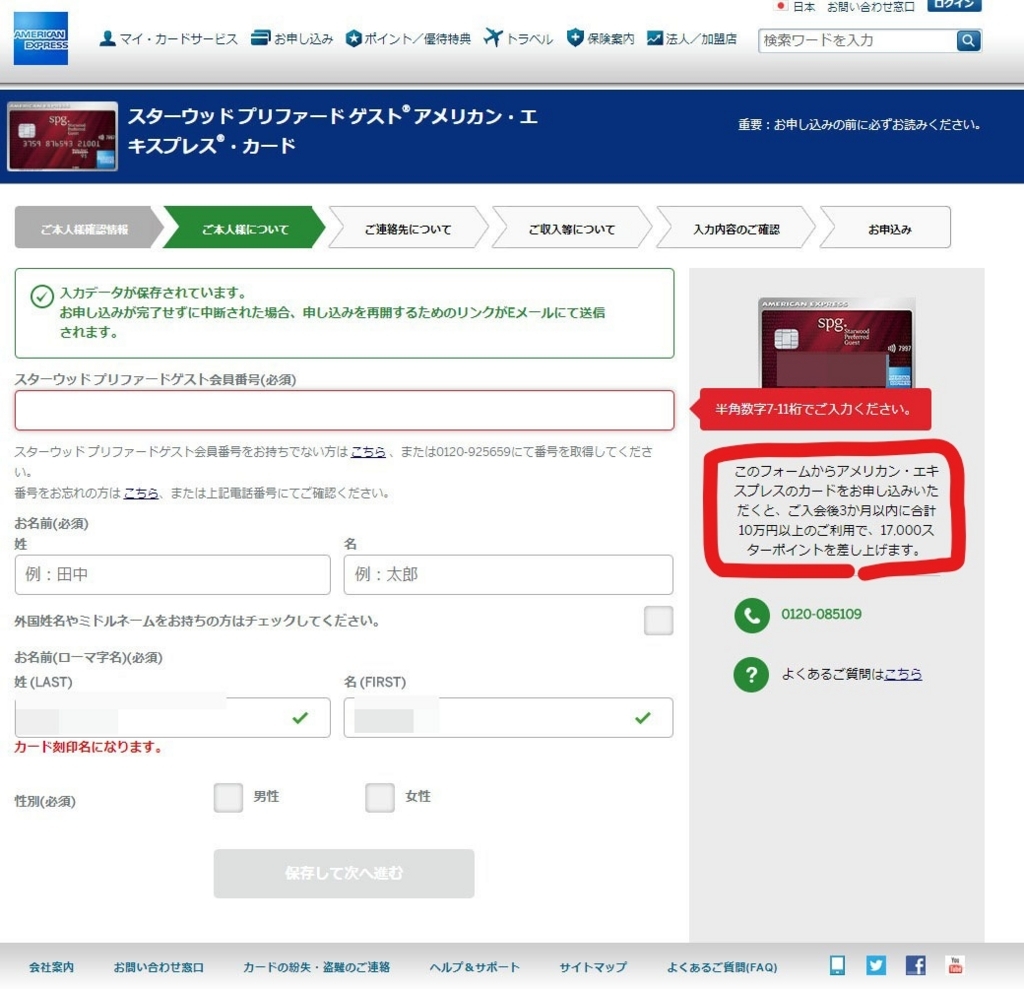Open the Twitter icon in footer
The height and width of the screenshot is (989, 1024).
click(x=876, y=965)
